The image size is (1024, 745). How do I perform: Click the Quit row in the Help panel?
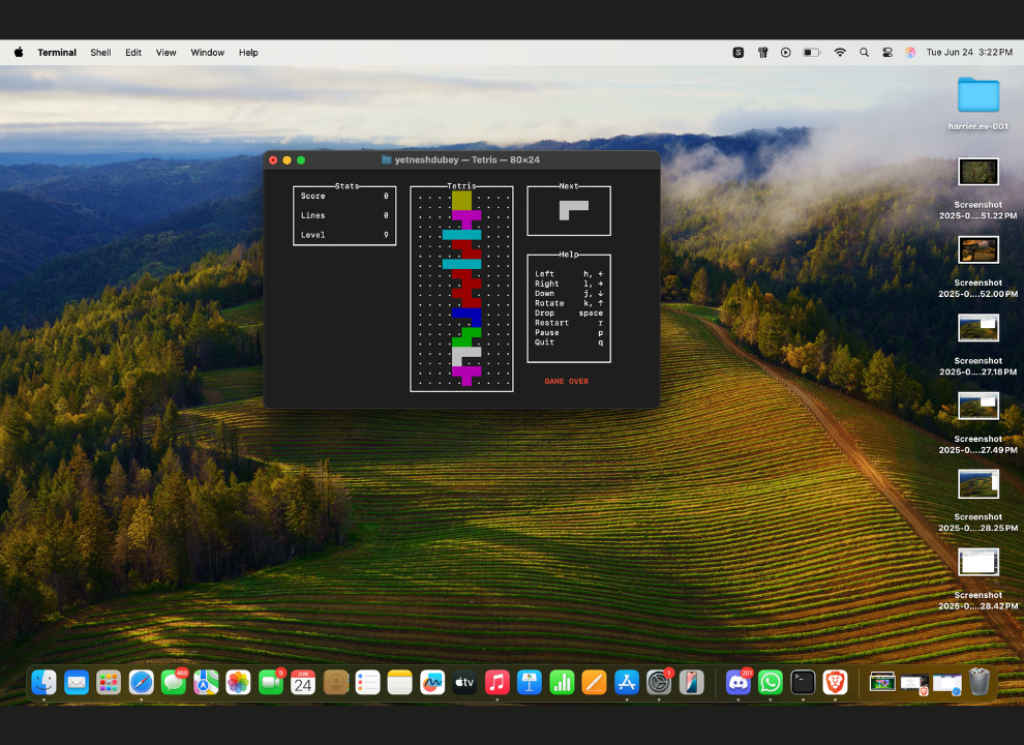click(569, 342)
